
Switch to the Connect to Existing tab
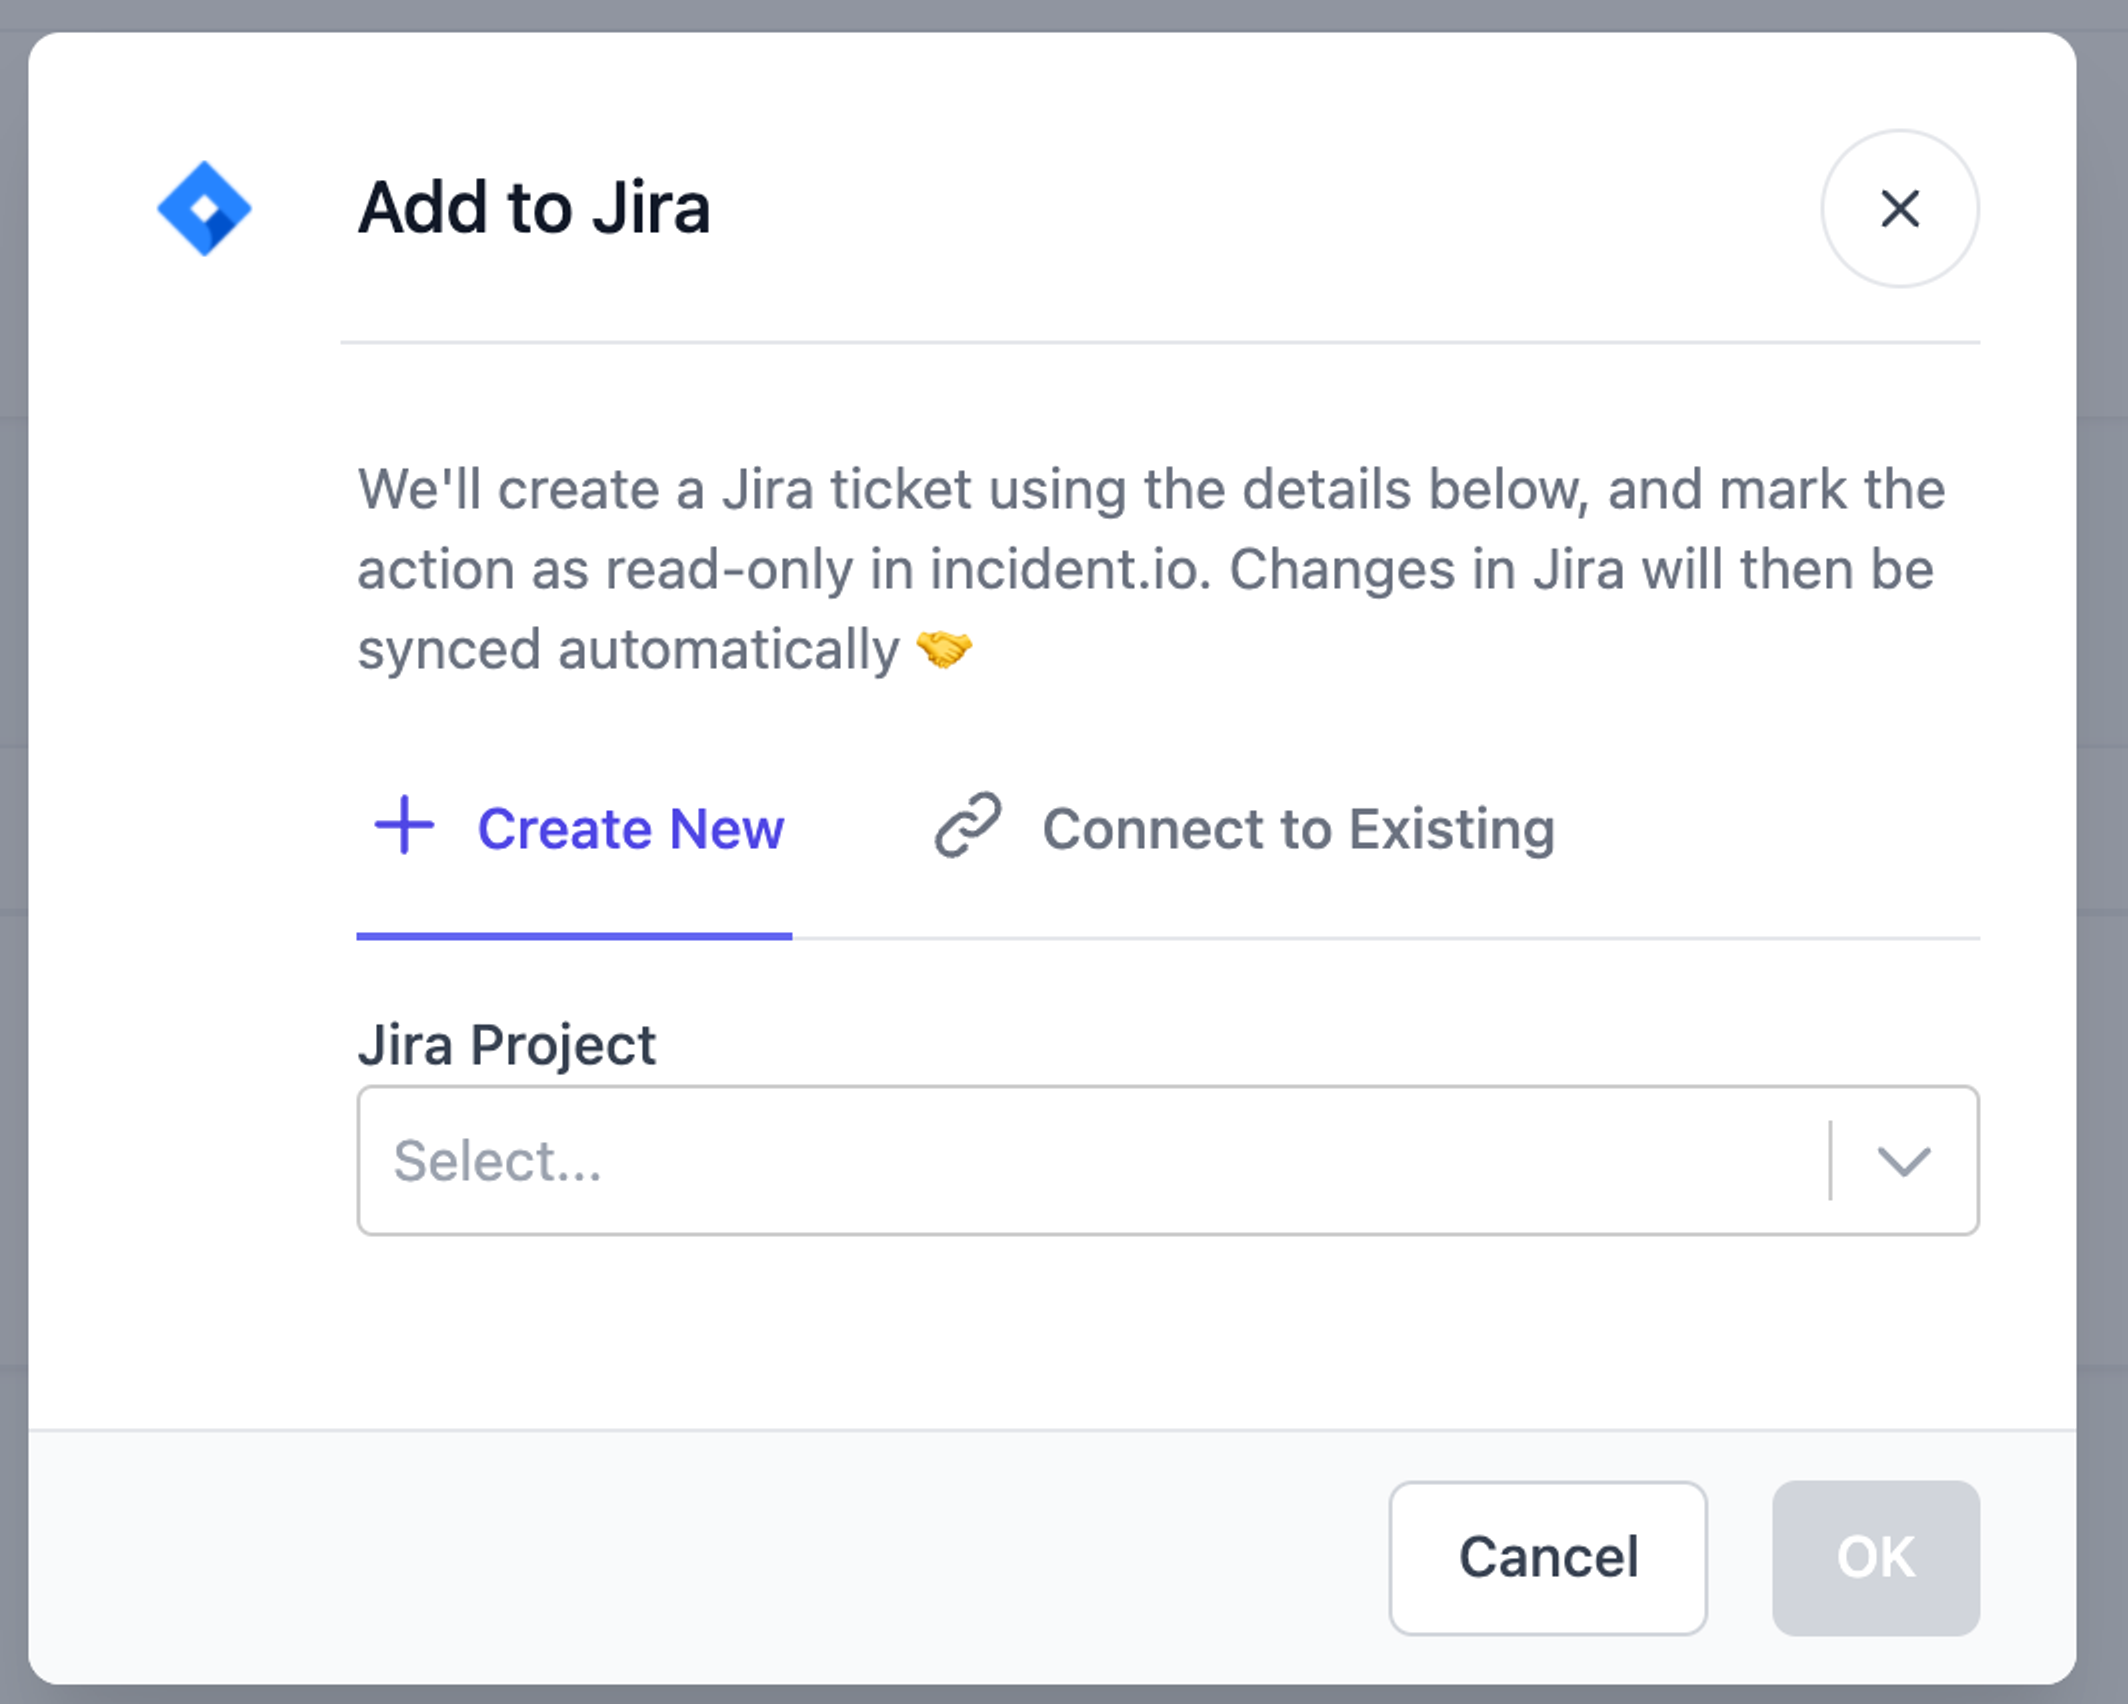tap(1297, 829)
